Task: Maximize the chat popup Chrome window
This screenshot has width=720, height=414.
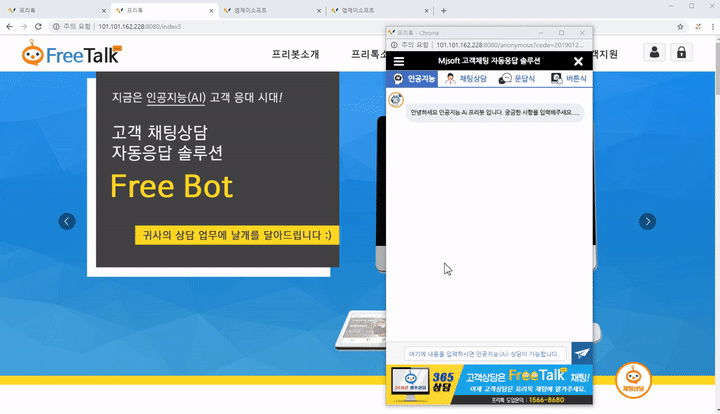Action: (561, 33)
